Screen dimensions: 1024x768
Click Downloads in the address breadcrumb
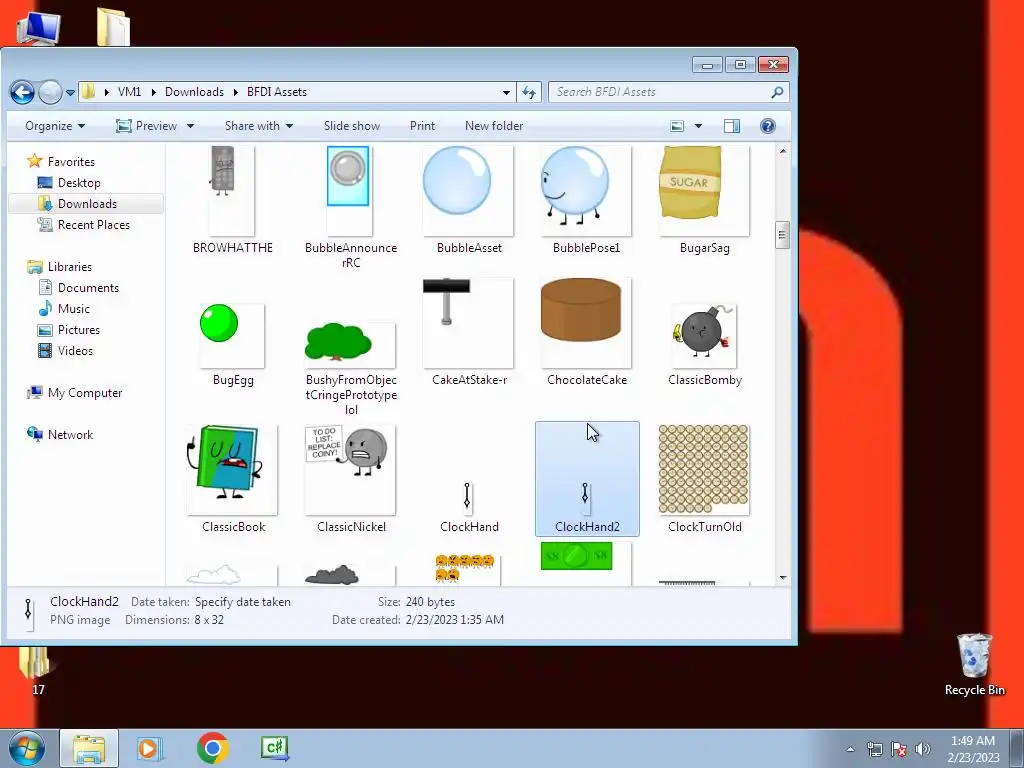pos(194,92)
